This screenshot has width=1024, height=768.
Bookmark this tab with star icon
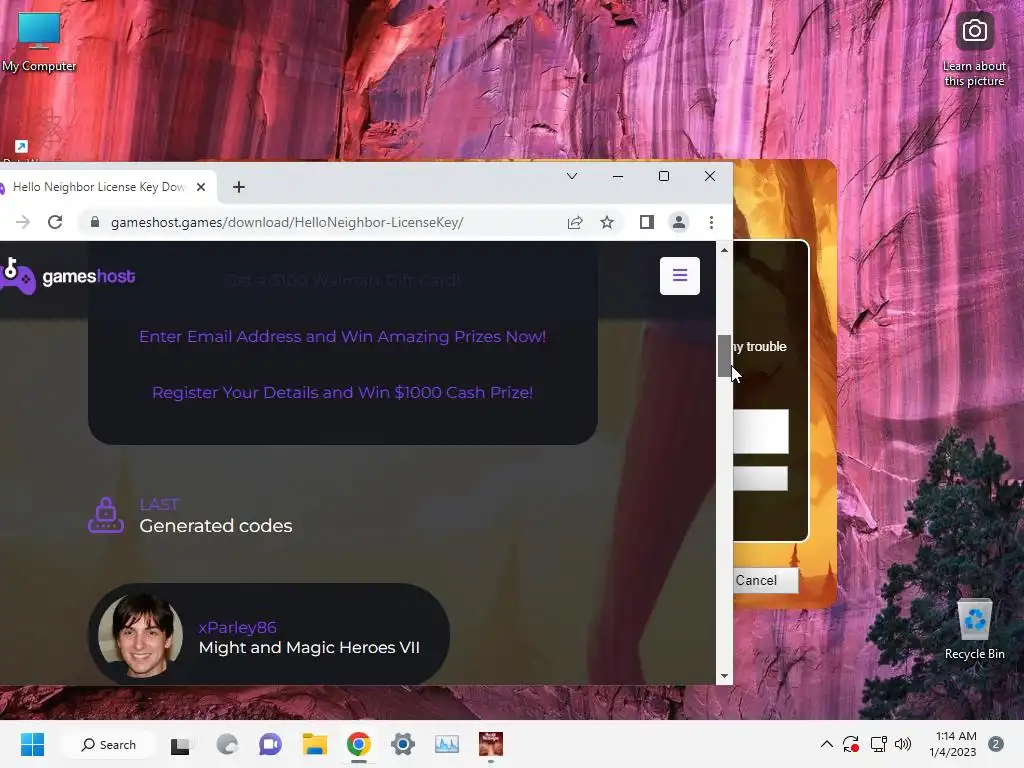tap(607, 223)
